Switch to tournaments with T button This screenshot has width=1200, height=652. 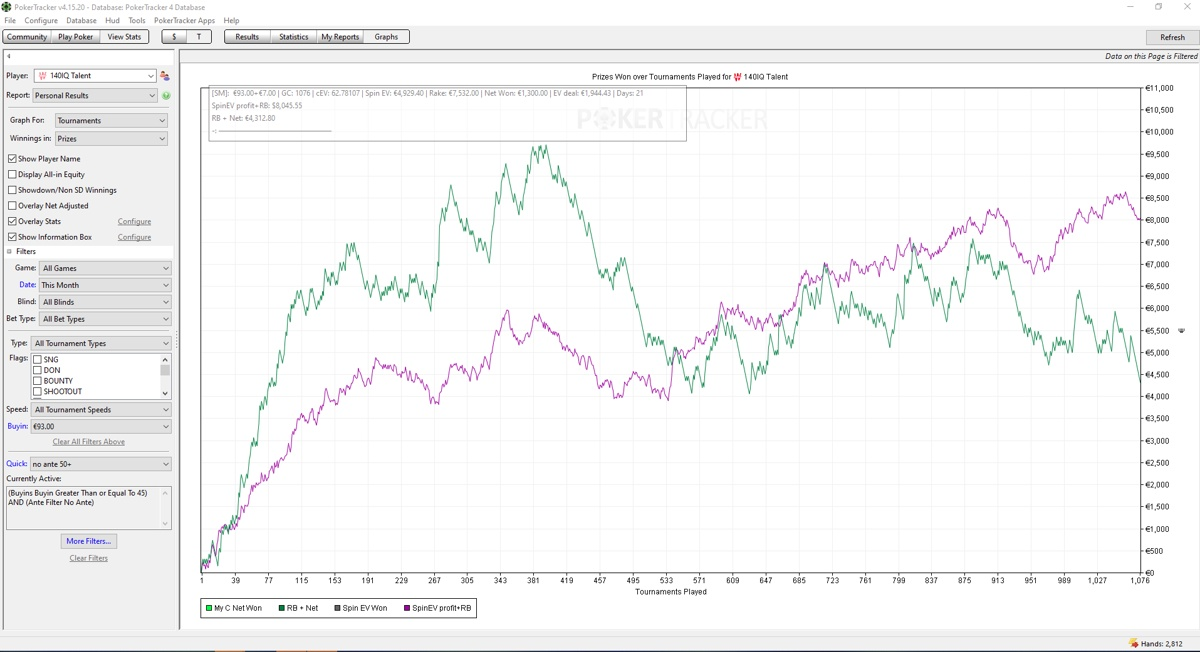(x=199, y=37)
